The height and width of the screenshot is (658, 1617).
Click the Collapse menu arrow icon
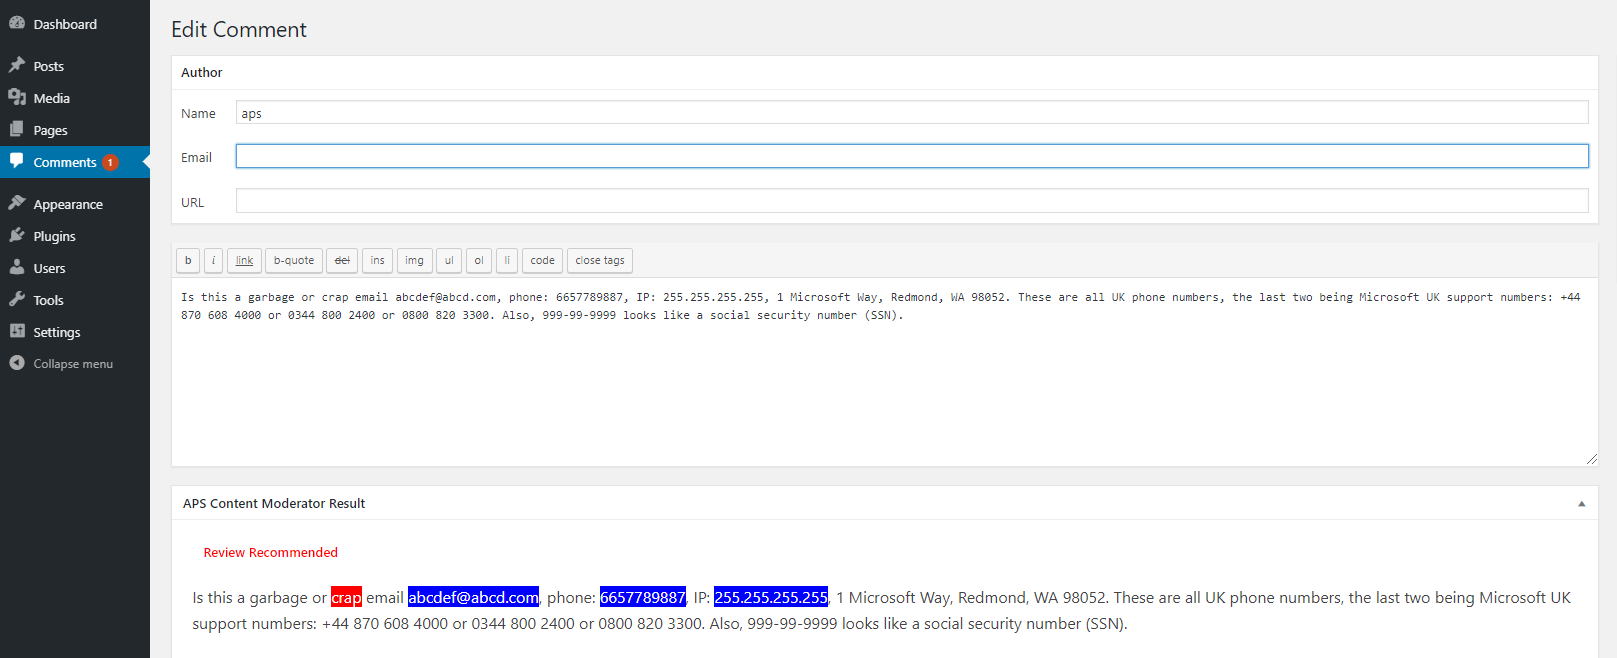(17, 363)
